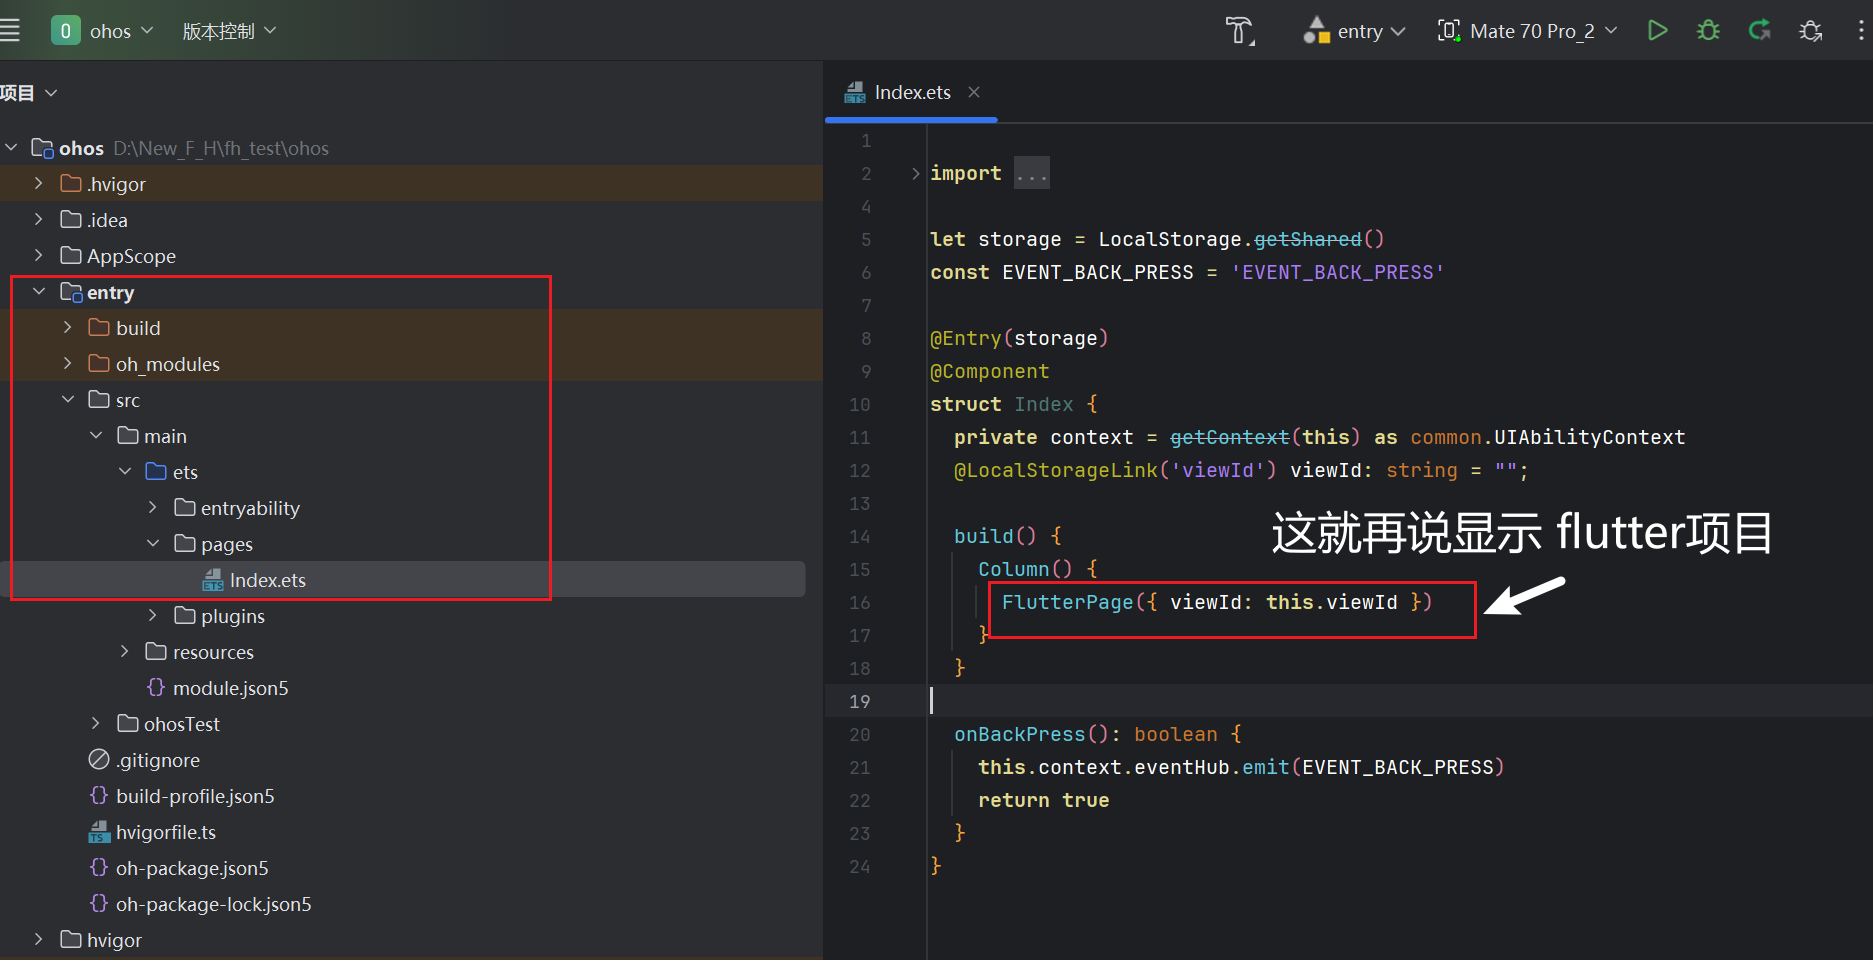Select the entry module name
Viewport: 1873px width, 960px height.
pyautogui.click(x=110, y=292)
